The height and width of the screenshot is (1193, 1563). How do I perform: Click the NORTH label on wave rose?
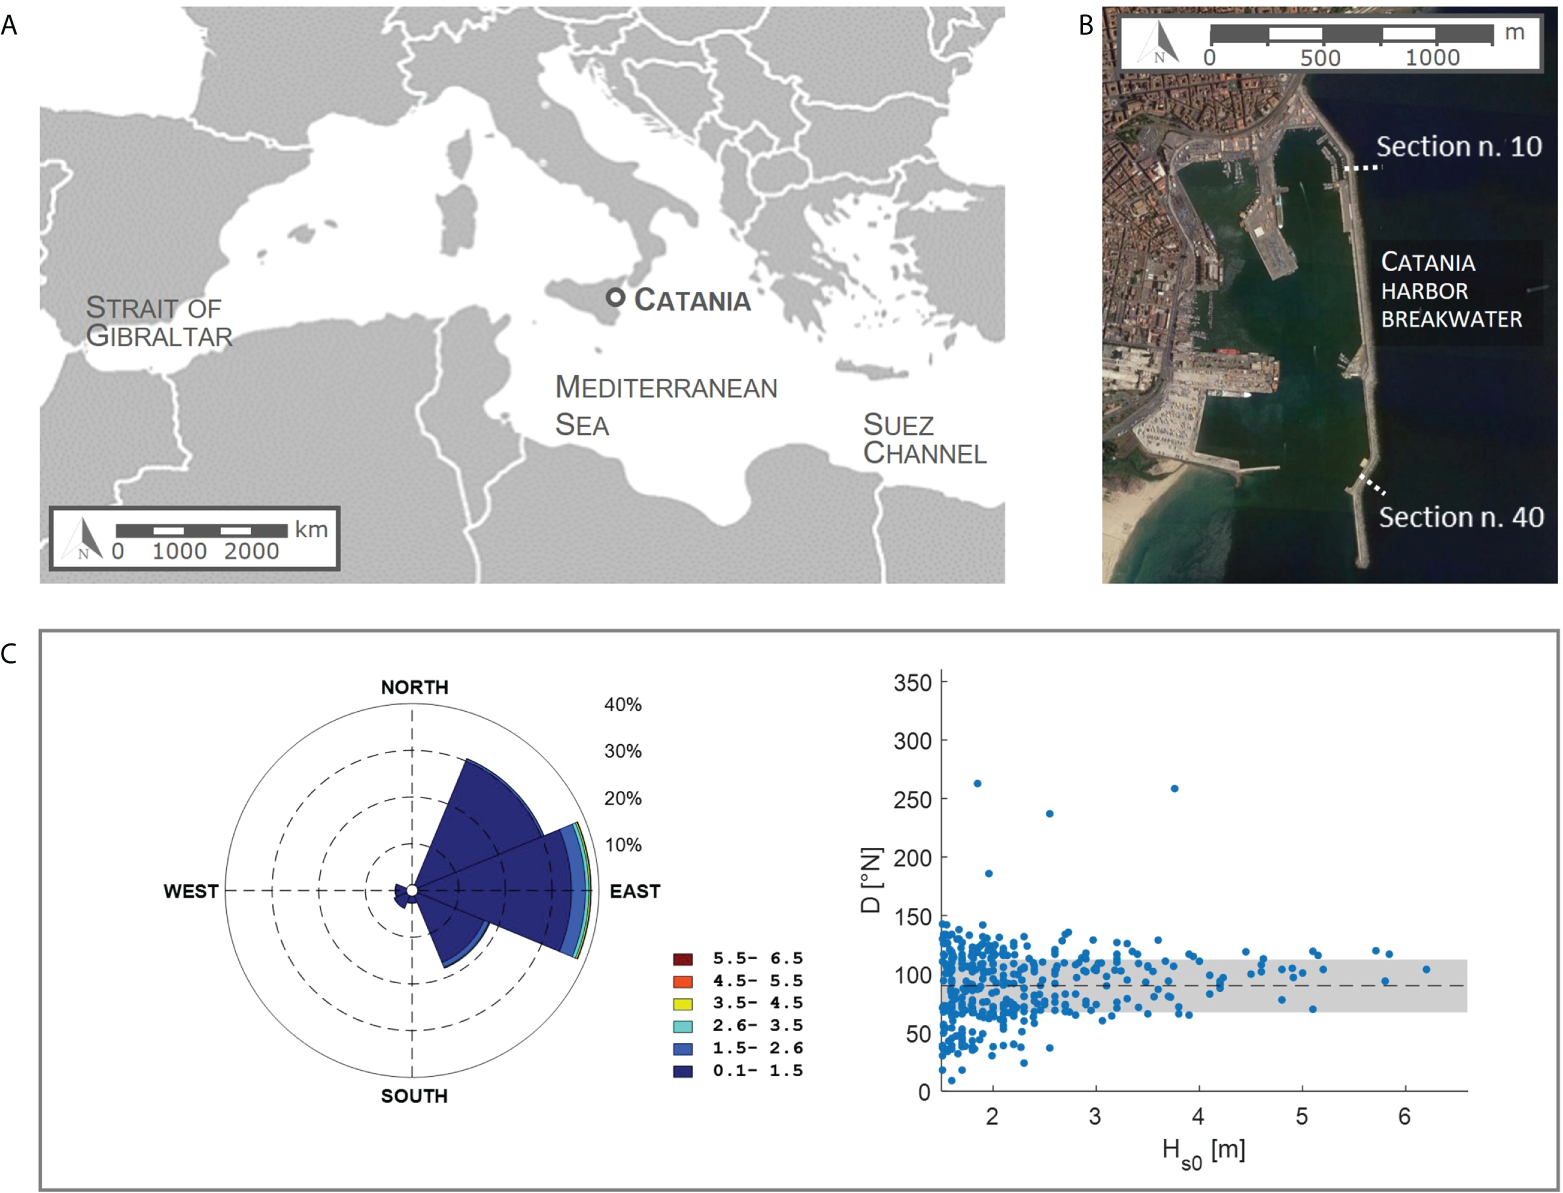click(x=414, y=687)
